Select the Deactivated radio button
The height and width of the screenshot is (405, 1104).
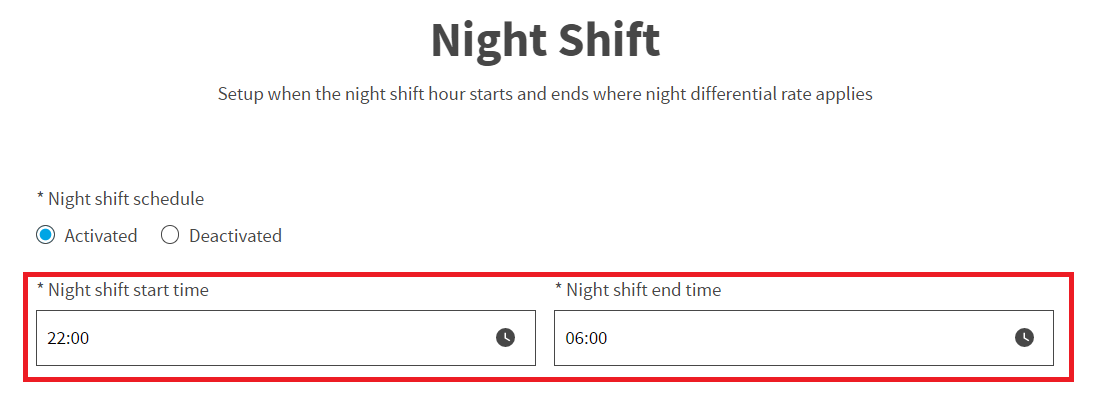170,235
